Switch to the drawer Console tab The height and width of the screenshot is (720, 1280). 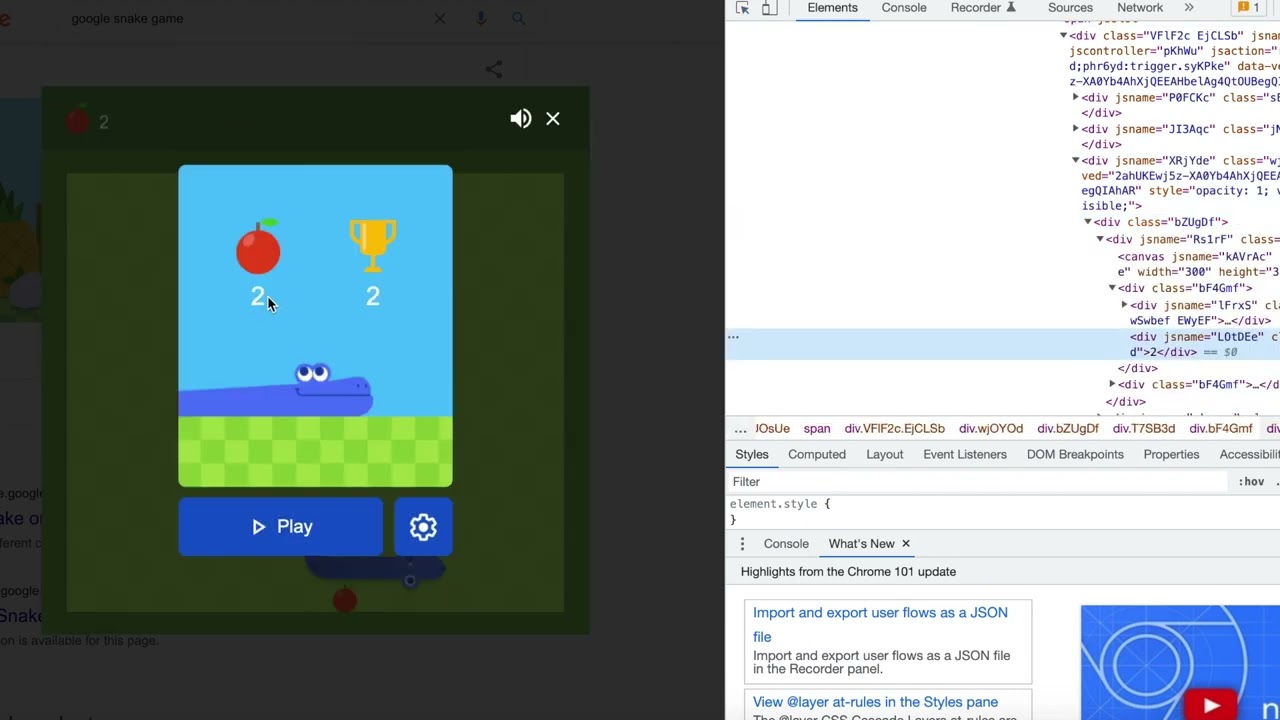[786, 544]
